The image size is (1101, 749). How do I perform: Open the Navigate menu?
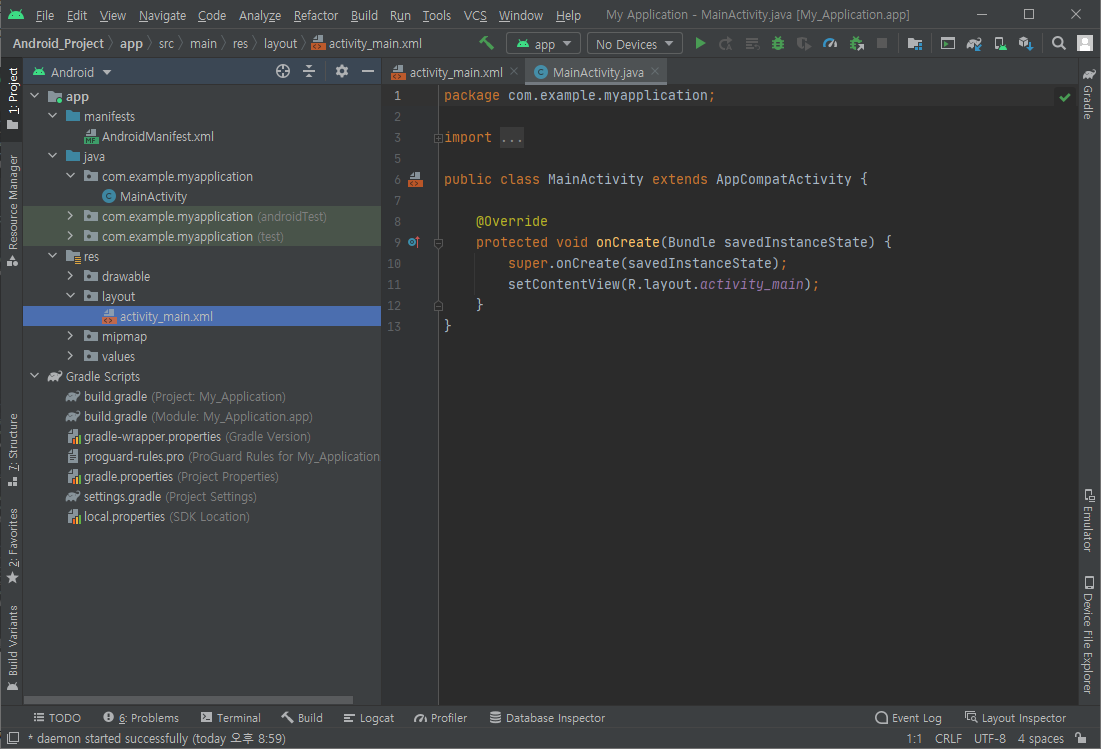(x=162, y=15)
